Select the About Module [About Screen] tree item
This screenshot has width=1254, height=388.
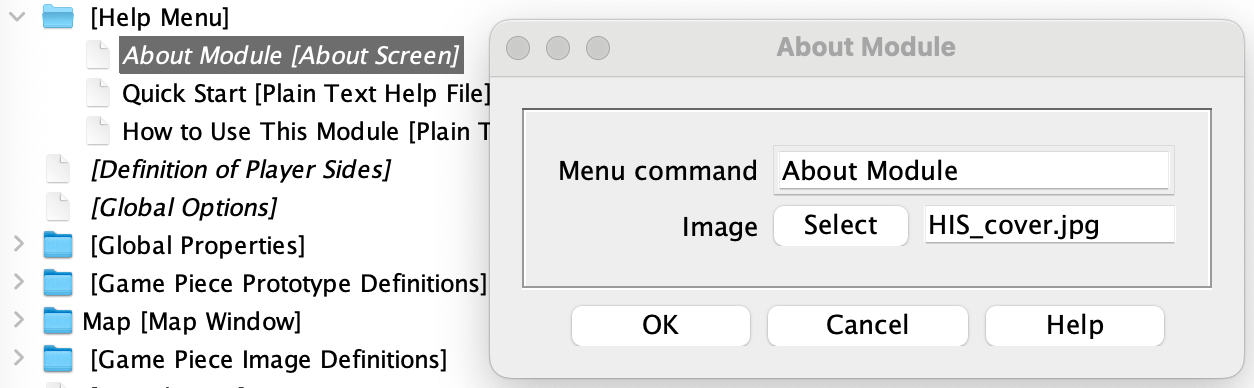(291, 54)
